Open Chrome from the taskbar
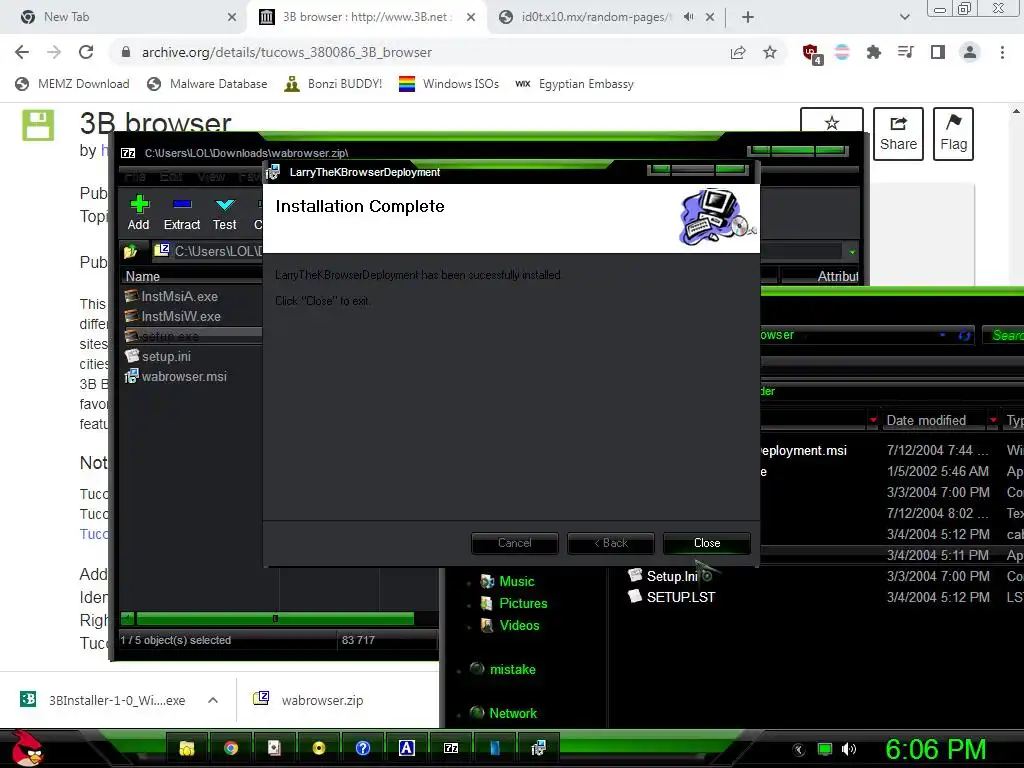This screenshot has height=768, width=1024. pyautogui.click(x=231, y=748)
